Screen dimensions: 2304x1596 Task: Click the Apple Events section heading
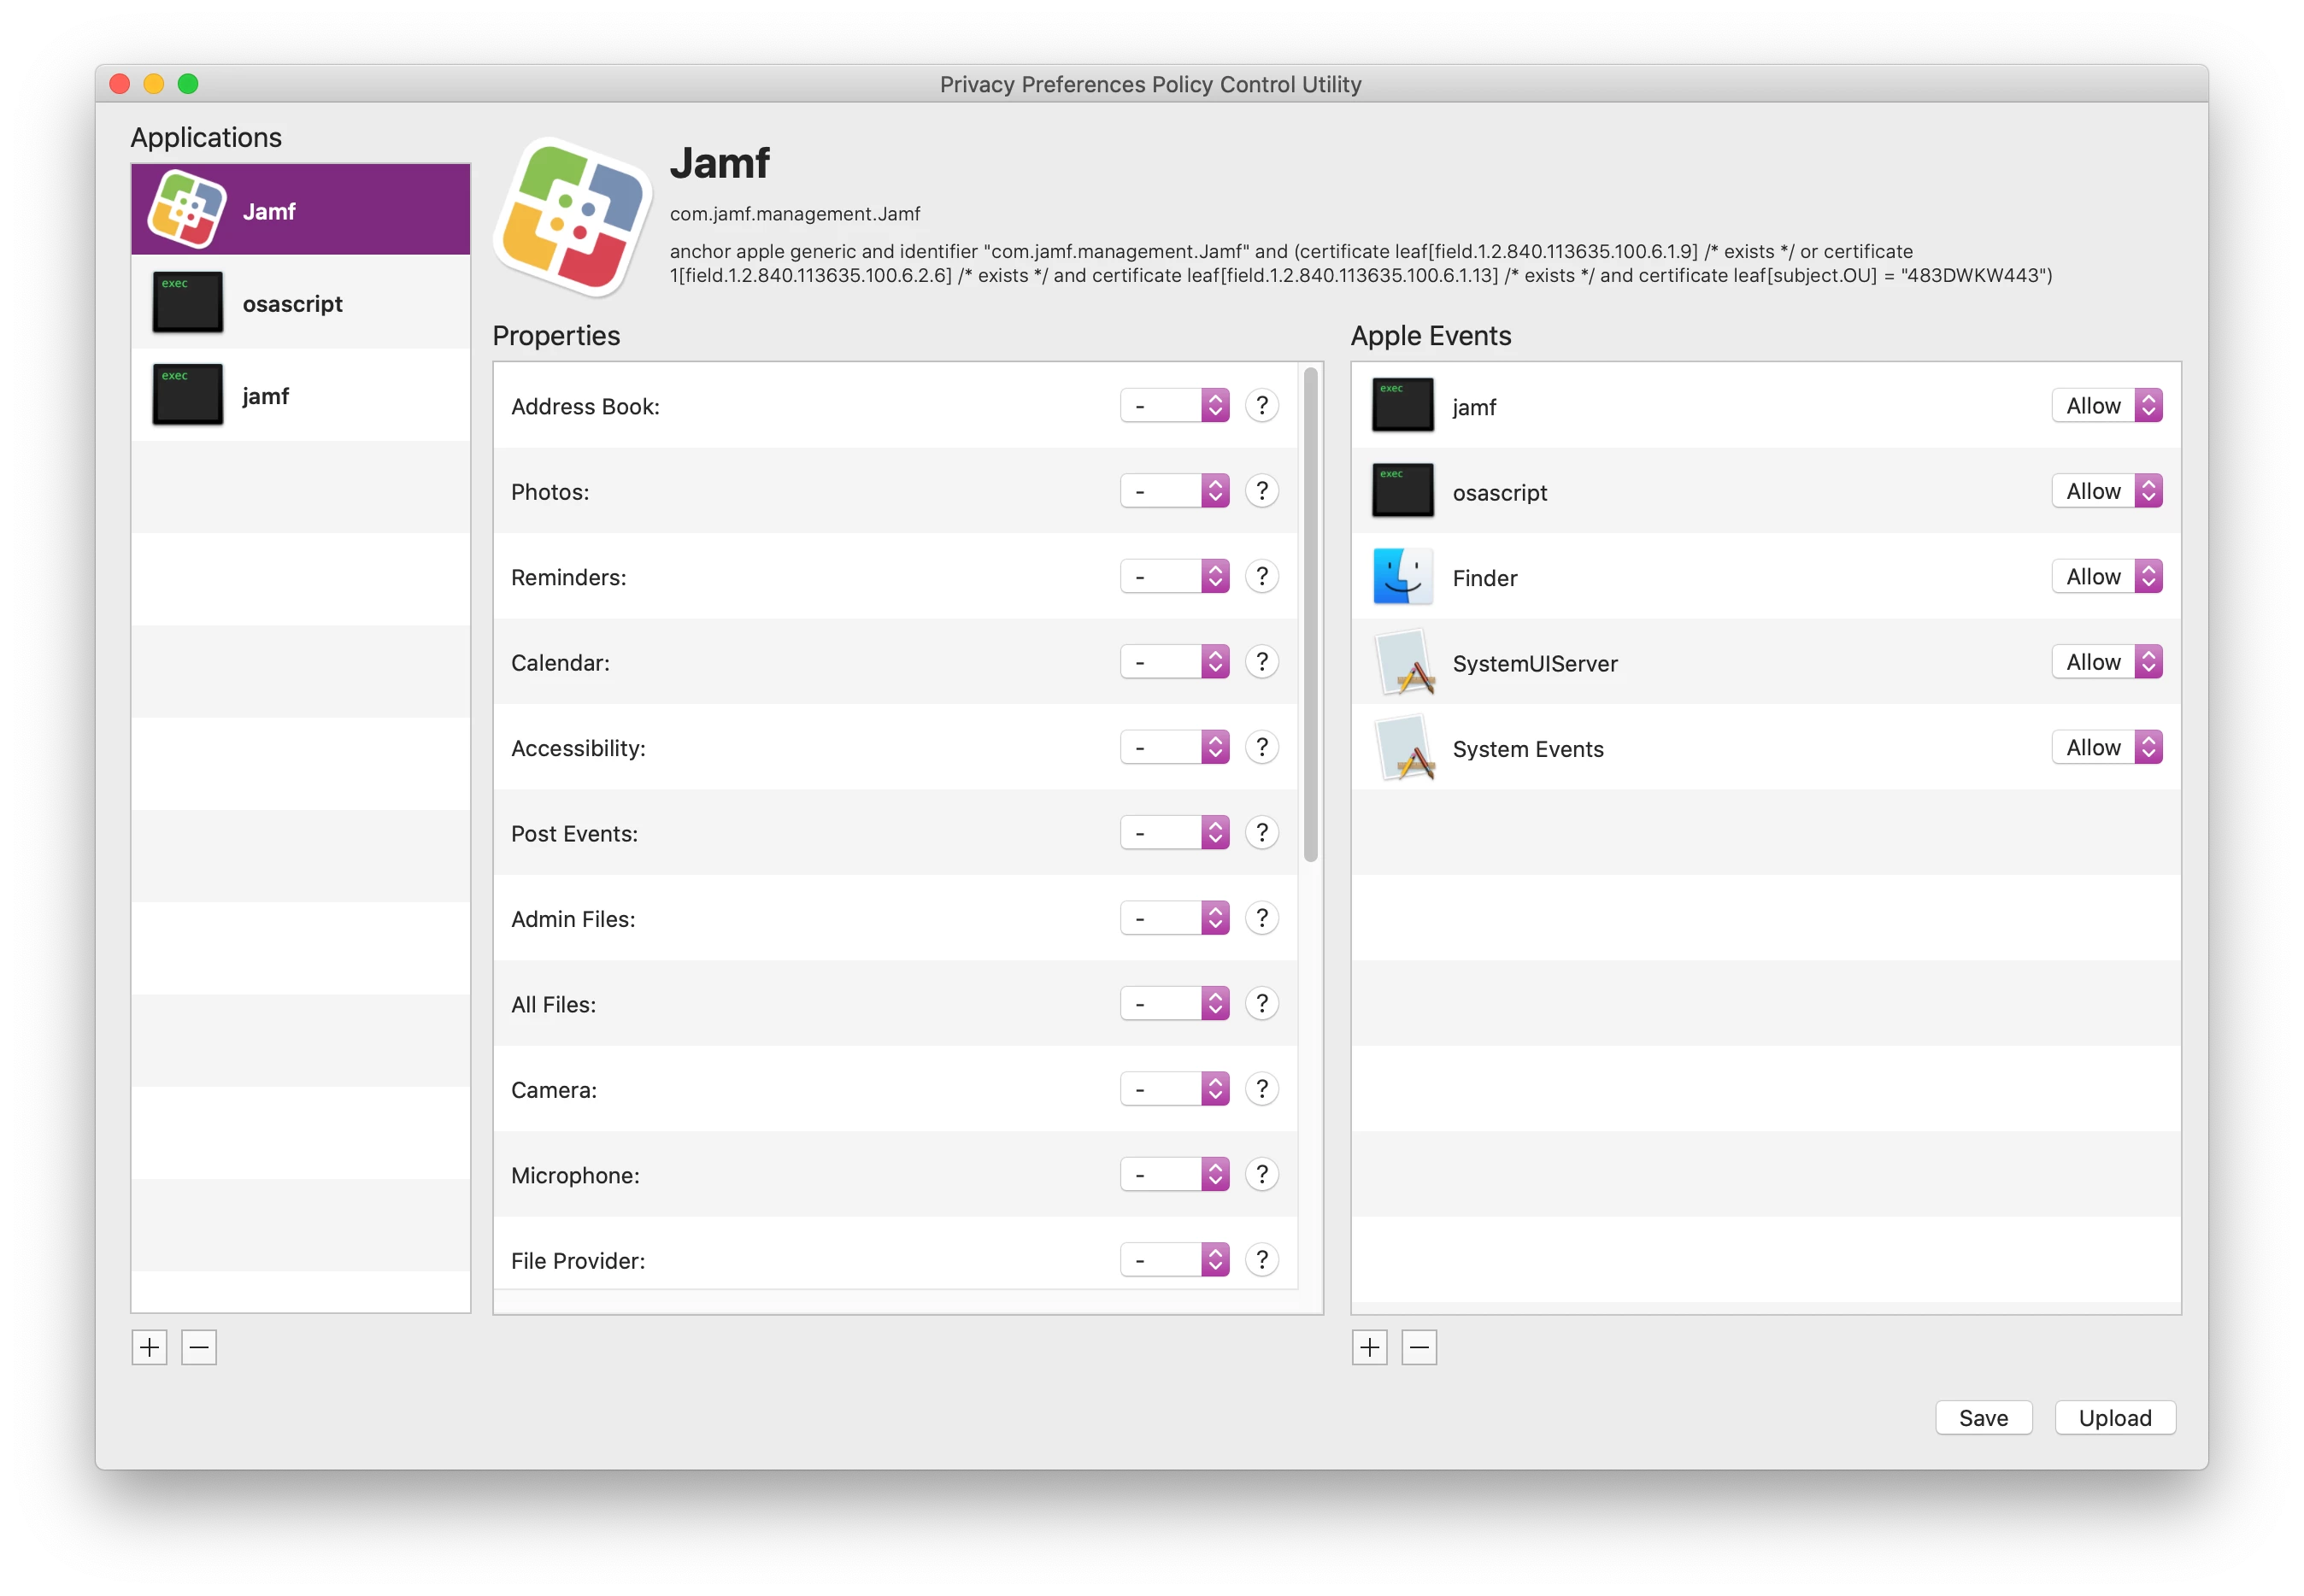[1430, 336]
